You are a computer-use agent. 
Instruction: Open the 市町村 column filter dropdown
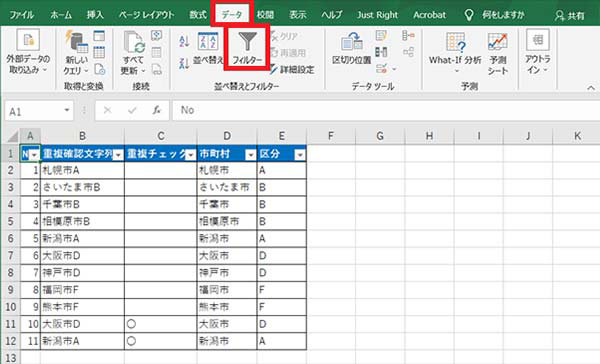251,155
